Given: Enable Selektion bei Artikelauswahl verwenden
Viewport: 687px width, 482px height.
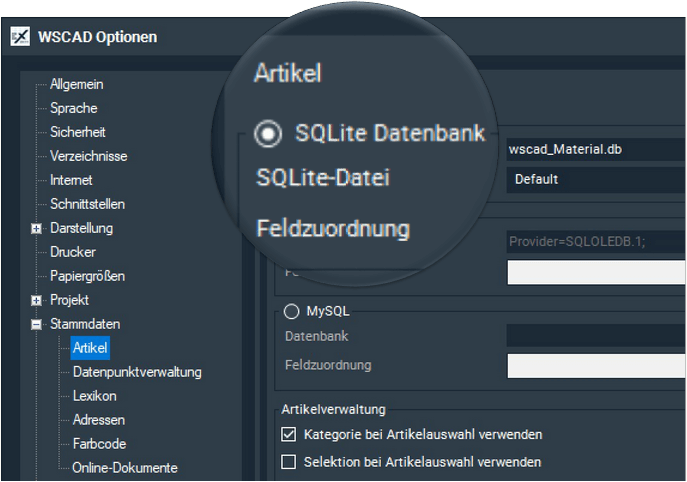Looking at the screenshot, I should point(289,462).
